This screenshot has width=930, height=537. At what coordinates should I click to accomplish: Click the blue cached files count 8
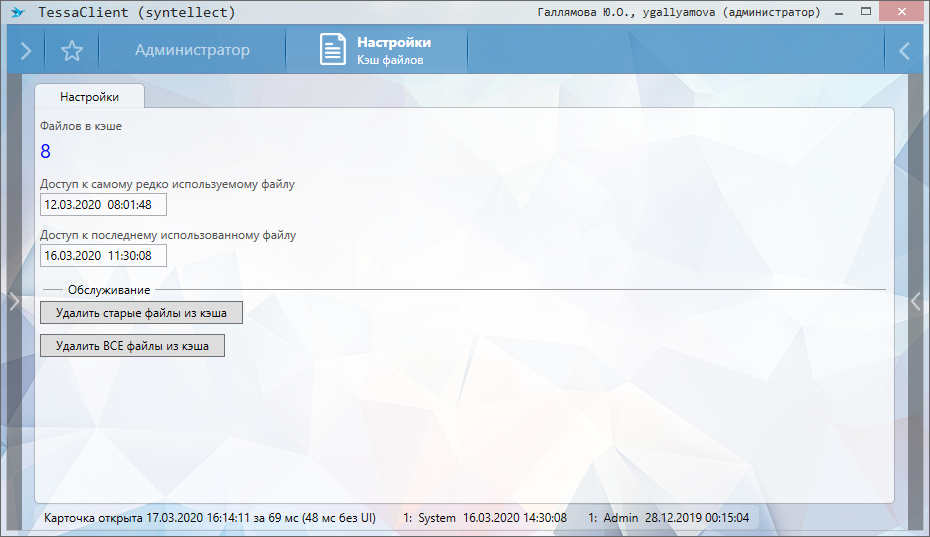coord(46,152)
